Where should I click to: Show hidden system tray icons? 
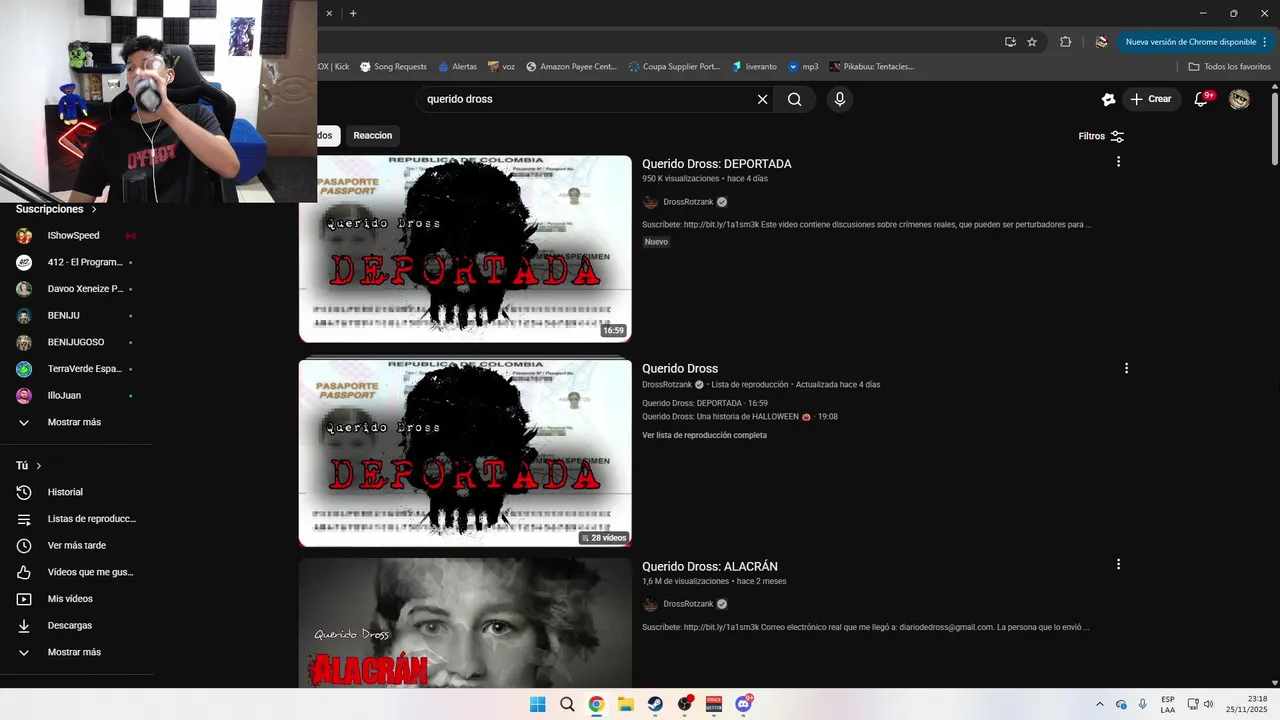point(1100,704)
